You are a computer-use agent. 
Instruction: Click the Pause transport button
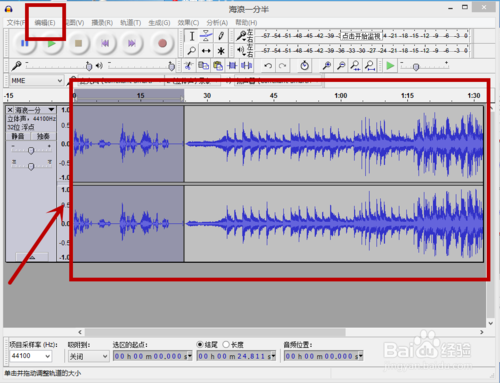click(25, 43)
